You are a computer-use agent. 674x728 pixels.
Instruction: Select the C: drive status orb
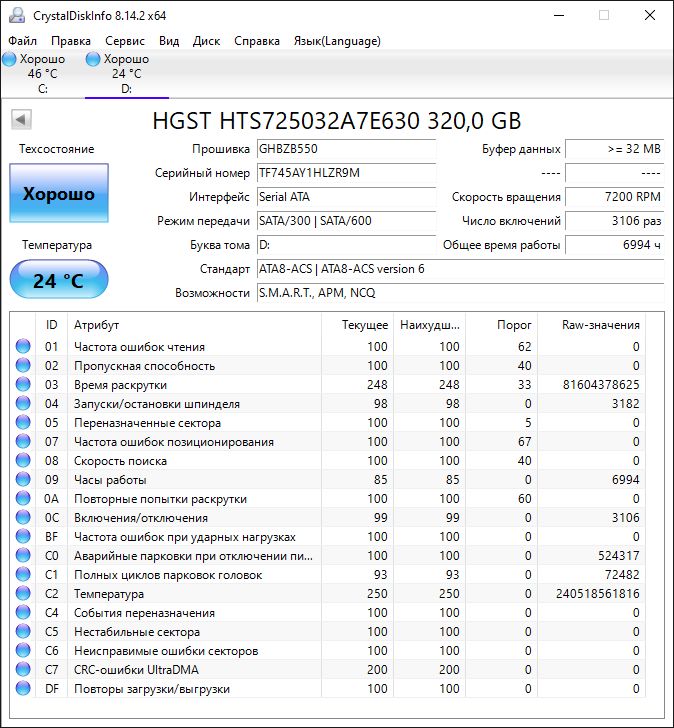[x=10, y=59]
